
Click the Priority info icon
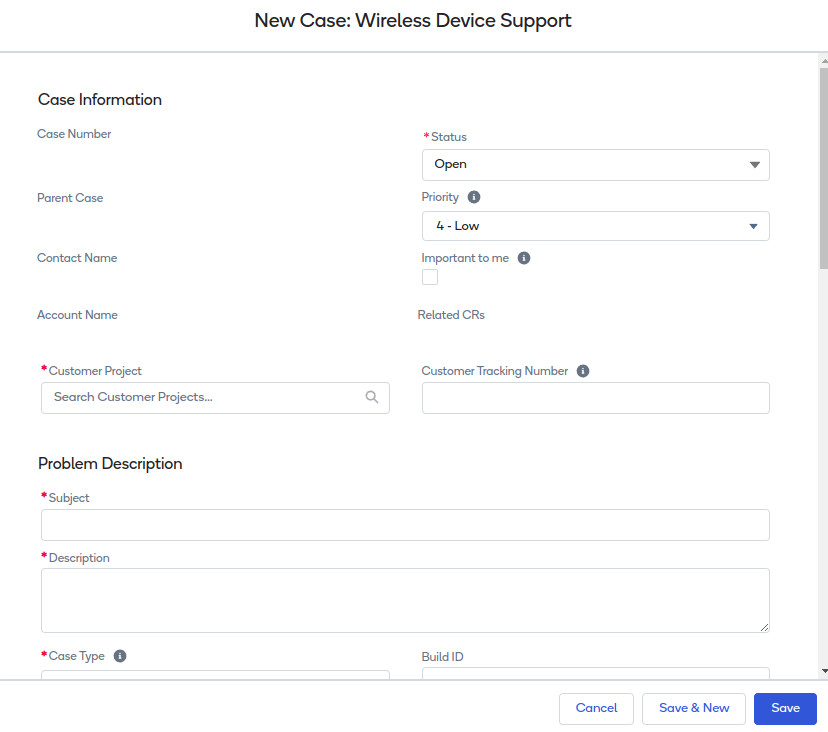[x=474, y=197]
